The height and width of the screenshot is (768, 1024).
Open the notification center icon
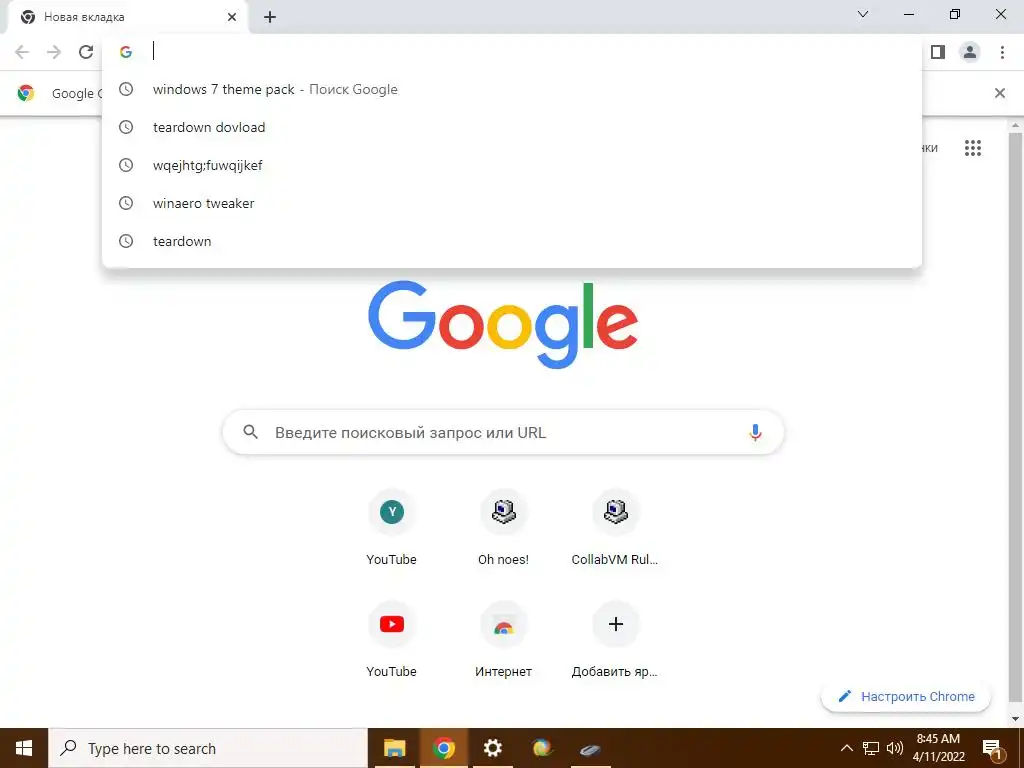(x=992, y=749)
